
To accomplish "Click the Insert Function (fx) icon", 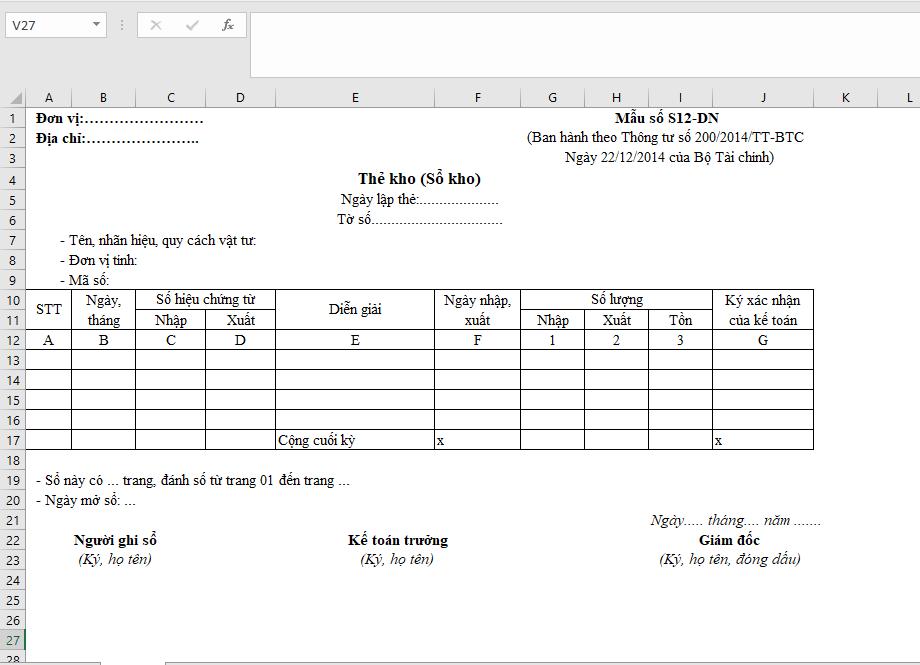I will click(228, 25).
